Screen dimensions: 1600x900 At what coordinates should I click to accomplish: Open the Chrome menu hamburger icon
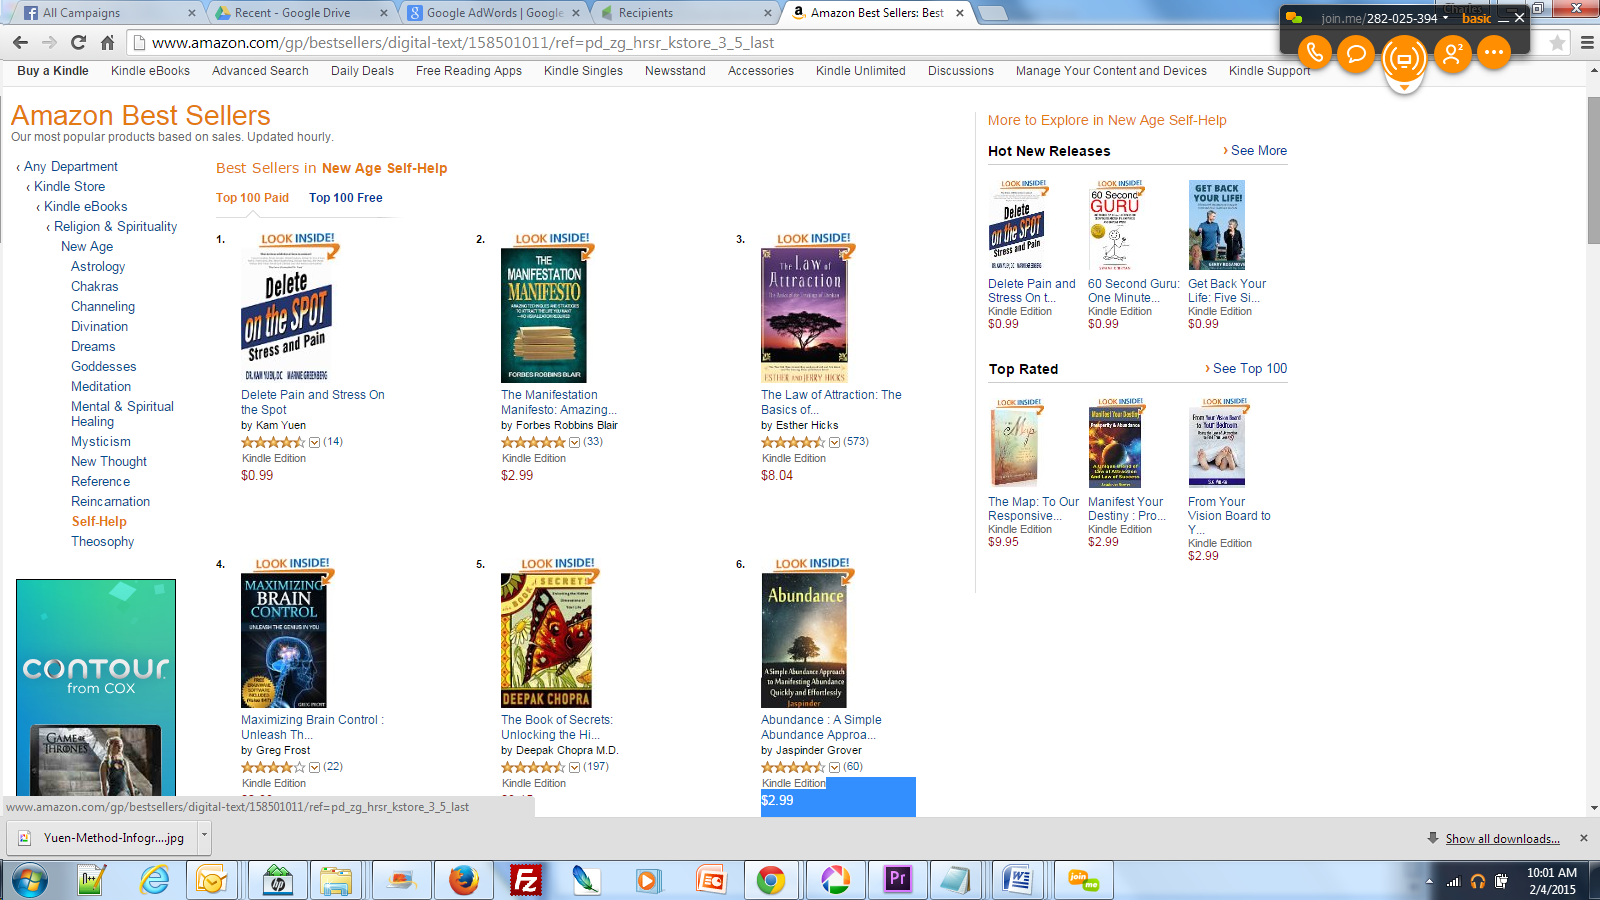pyautogui.click(x=1587, y=43)
